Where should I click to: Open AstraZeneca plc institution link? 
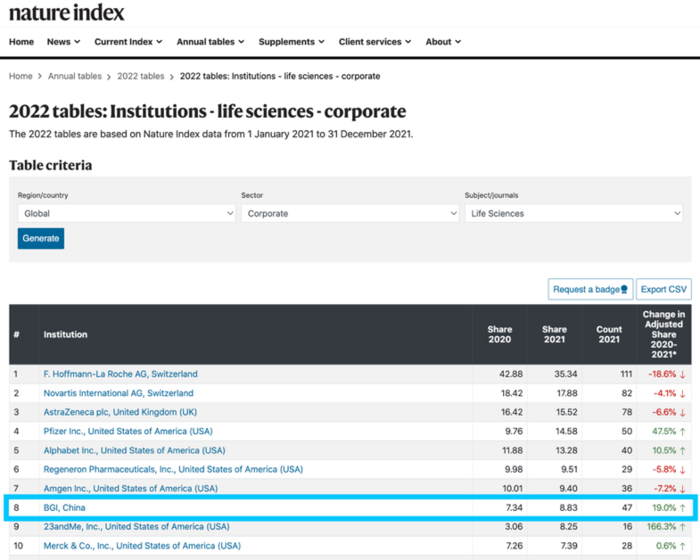pos(120,412)
